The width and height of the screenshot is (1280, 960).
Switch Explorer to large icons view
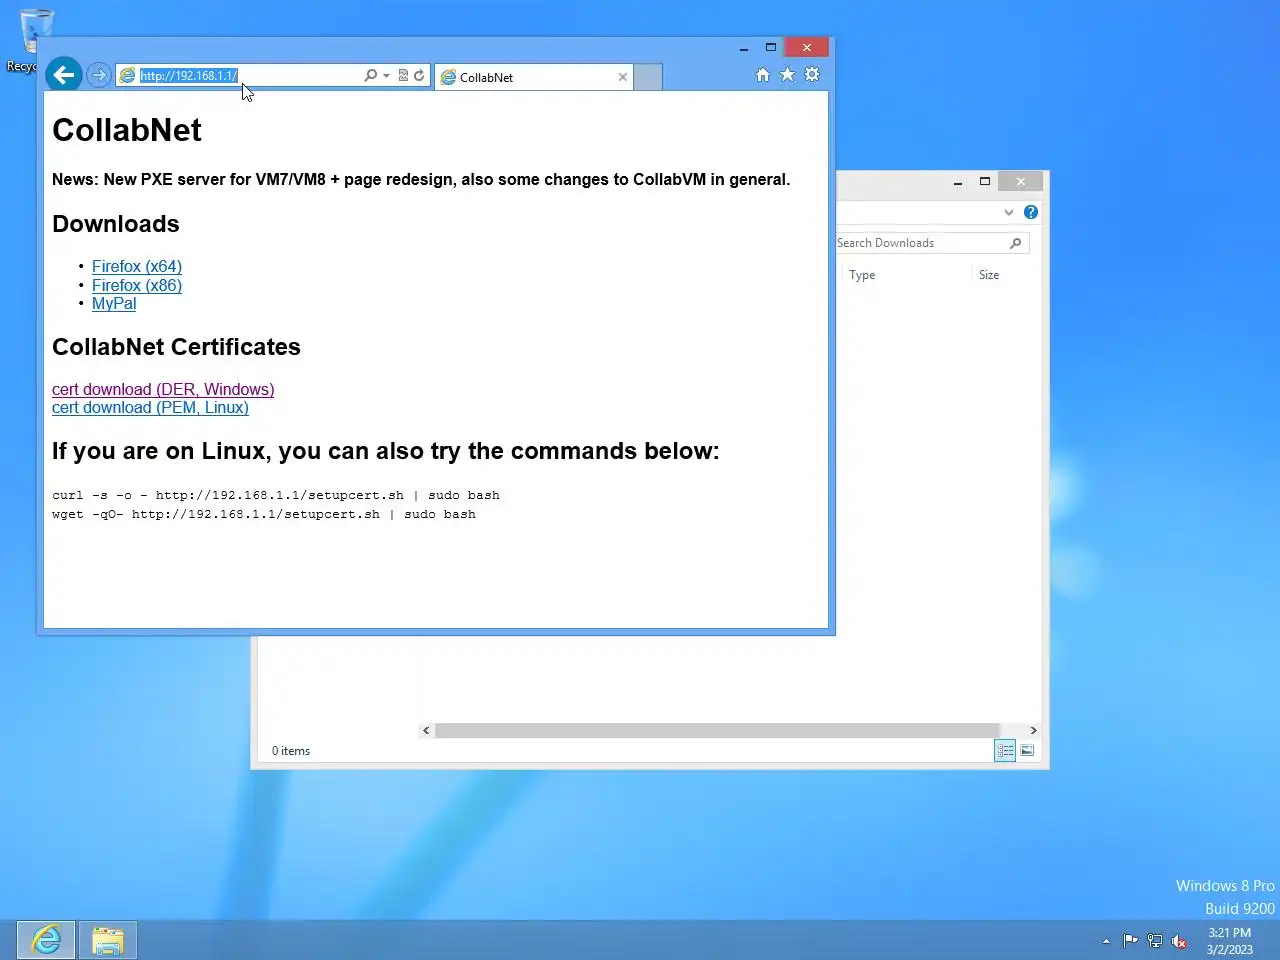click(x=1027, y=750)
